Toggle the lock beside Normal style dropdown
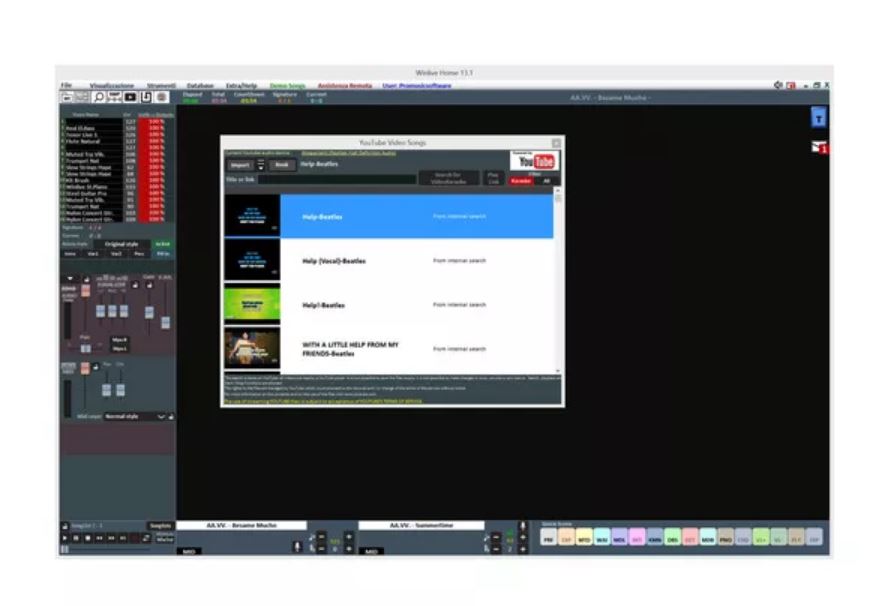The width and height of the screenshot is (886, 606). [x=171, y=417]
